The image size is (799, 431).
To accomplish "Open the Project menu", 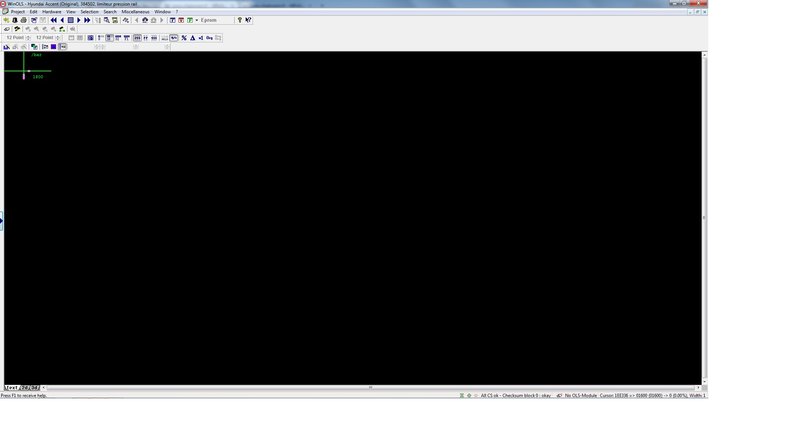I will [x=18, y=11].
